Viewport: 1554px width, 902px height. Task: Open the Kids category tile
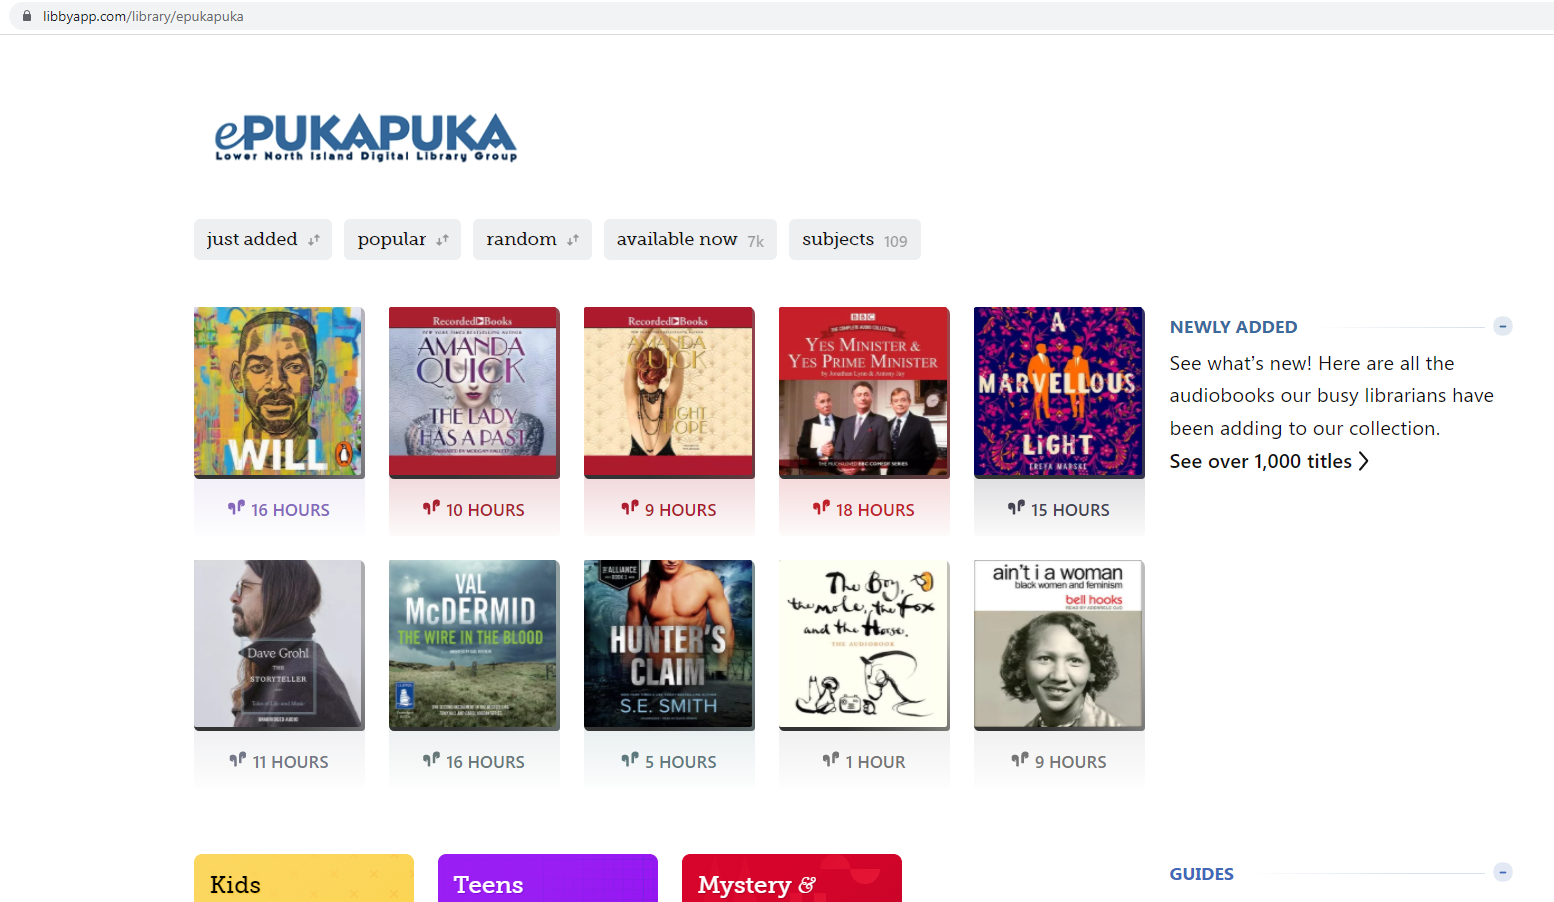(x=304, y=878)
